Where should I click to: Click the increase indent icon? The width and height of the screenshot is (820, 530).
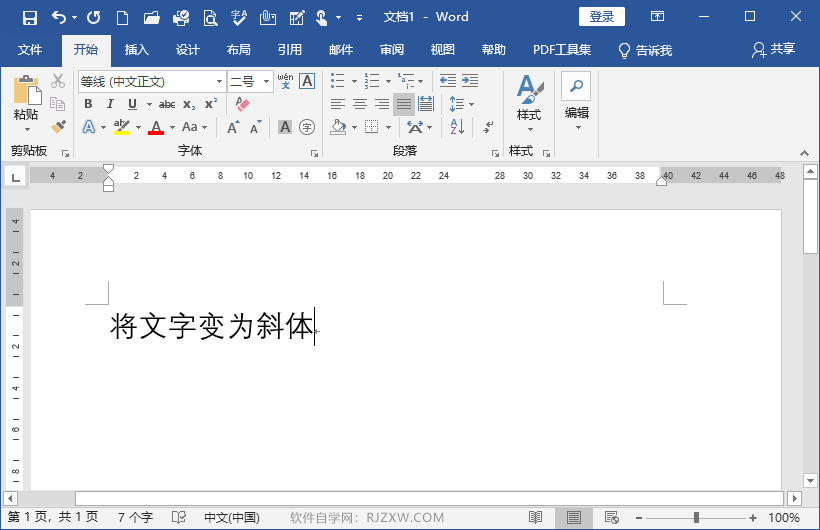coord(470,81)
